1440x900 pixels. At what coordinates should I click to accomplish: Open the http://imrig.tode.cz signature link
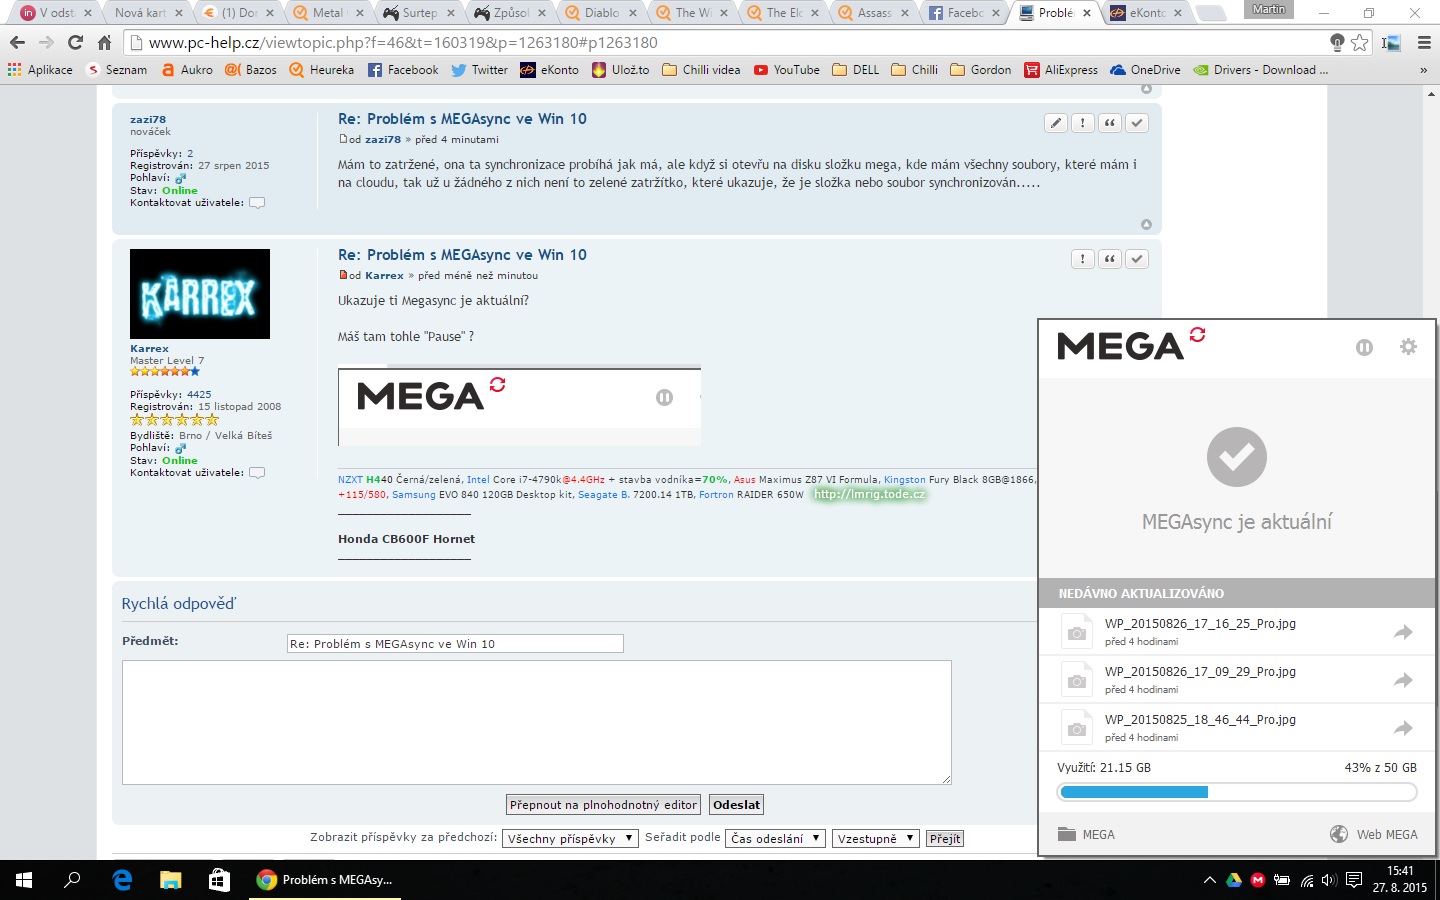(869, 494)
